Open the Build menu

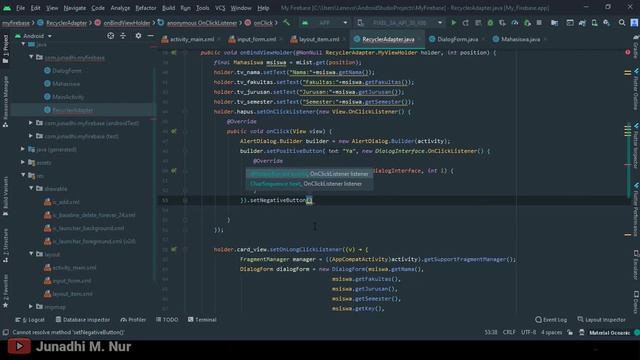point(168,8)
